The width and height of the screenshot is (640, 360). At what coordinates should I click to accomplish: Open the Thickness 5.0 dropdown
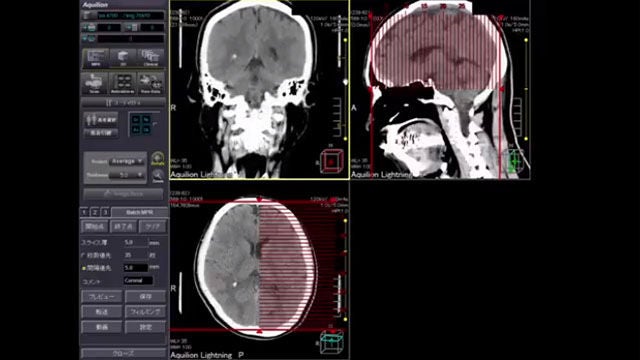click(128, 175)
